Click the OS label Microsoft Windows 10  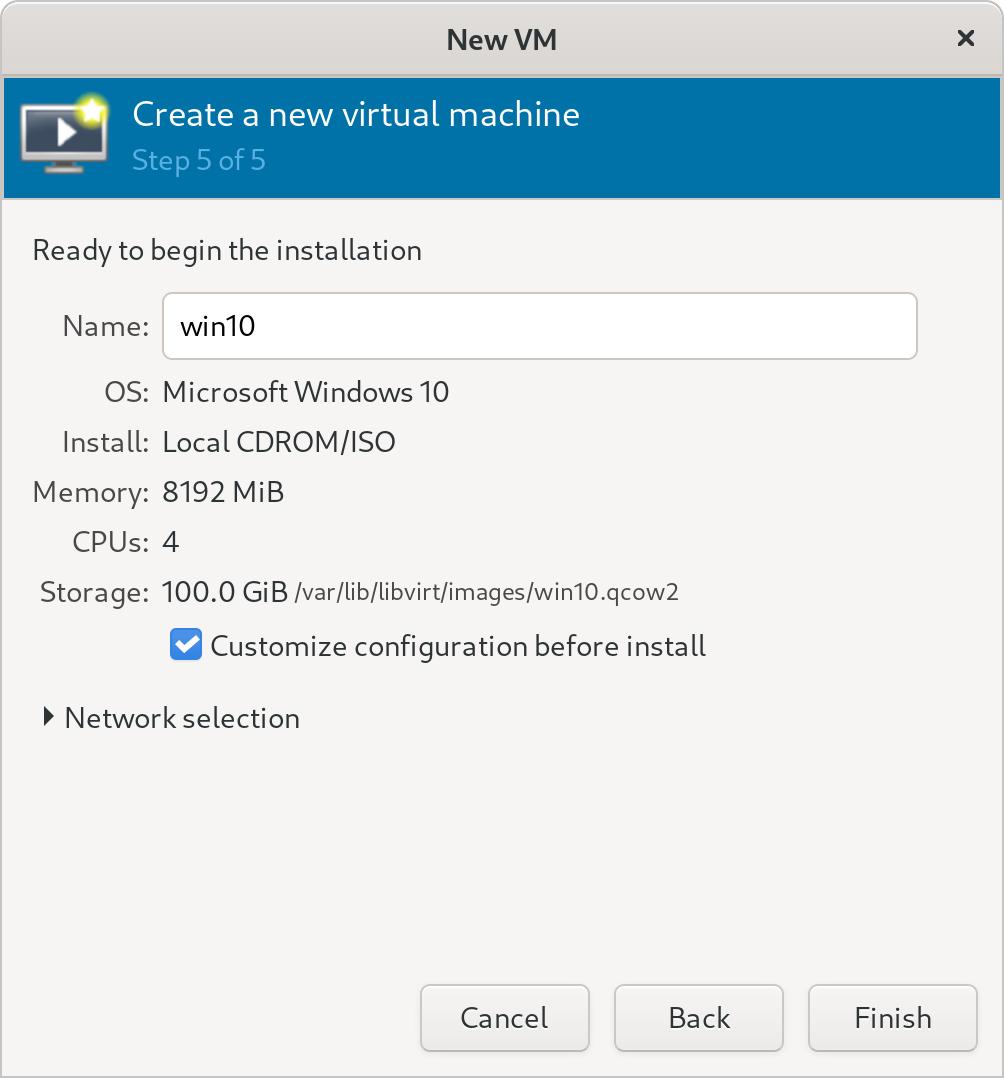306,391
